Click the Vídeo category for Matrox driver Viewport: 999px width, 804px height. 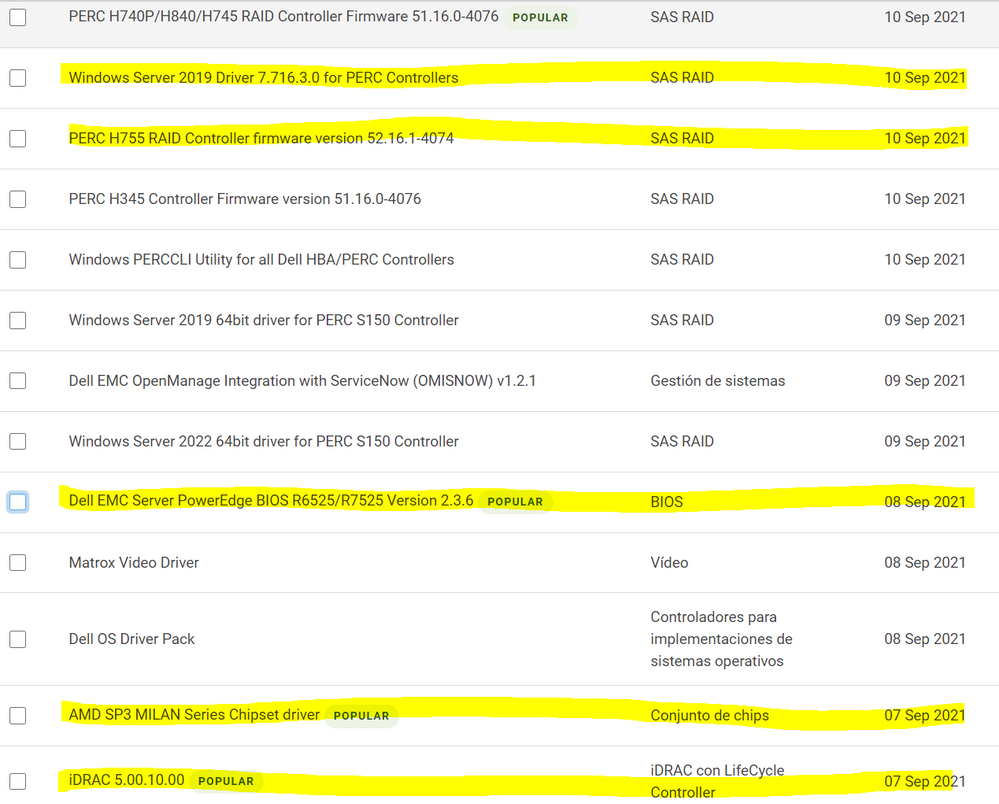click(669, 562)
